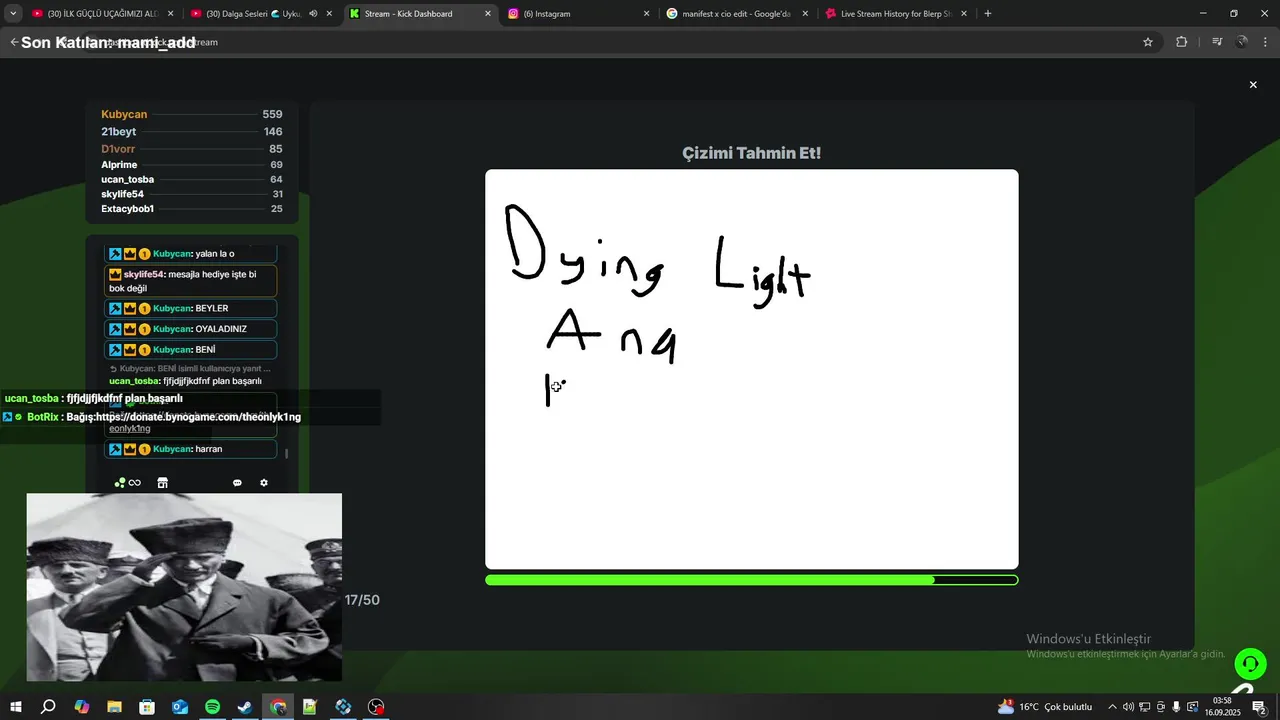This screenshot has width=1280, height=720.
Task: Open Steam from the taskbar
Action: coord(245,707)
